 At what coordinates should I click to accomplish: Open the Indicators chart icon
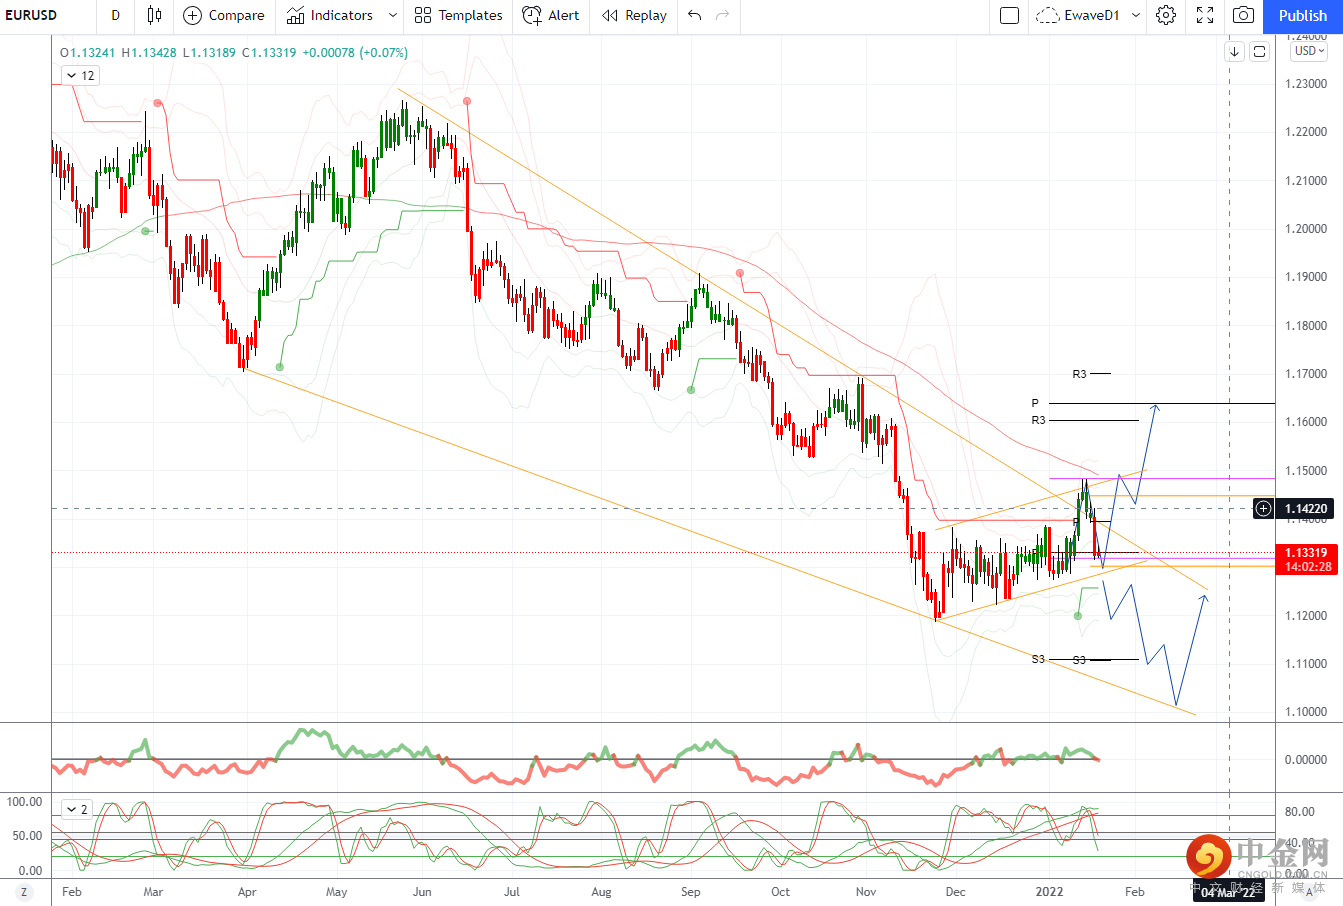coord(295,15)
